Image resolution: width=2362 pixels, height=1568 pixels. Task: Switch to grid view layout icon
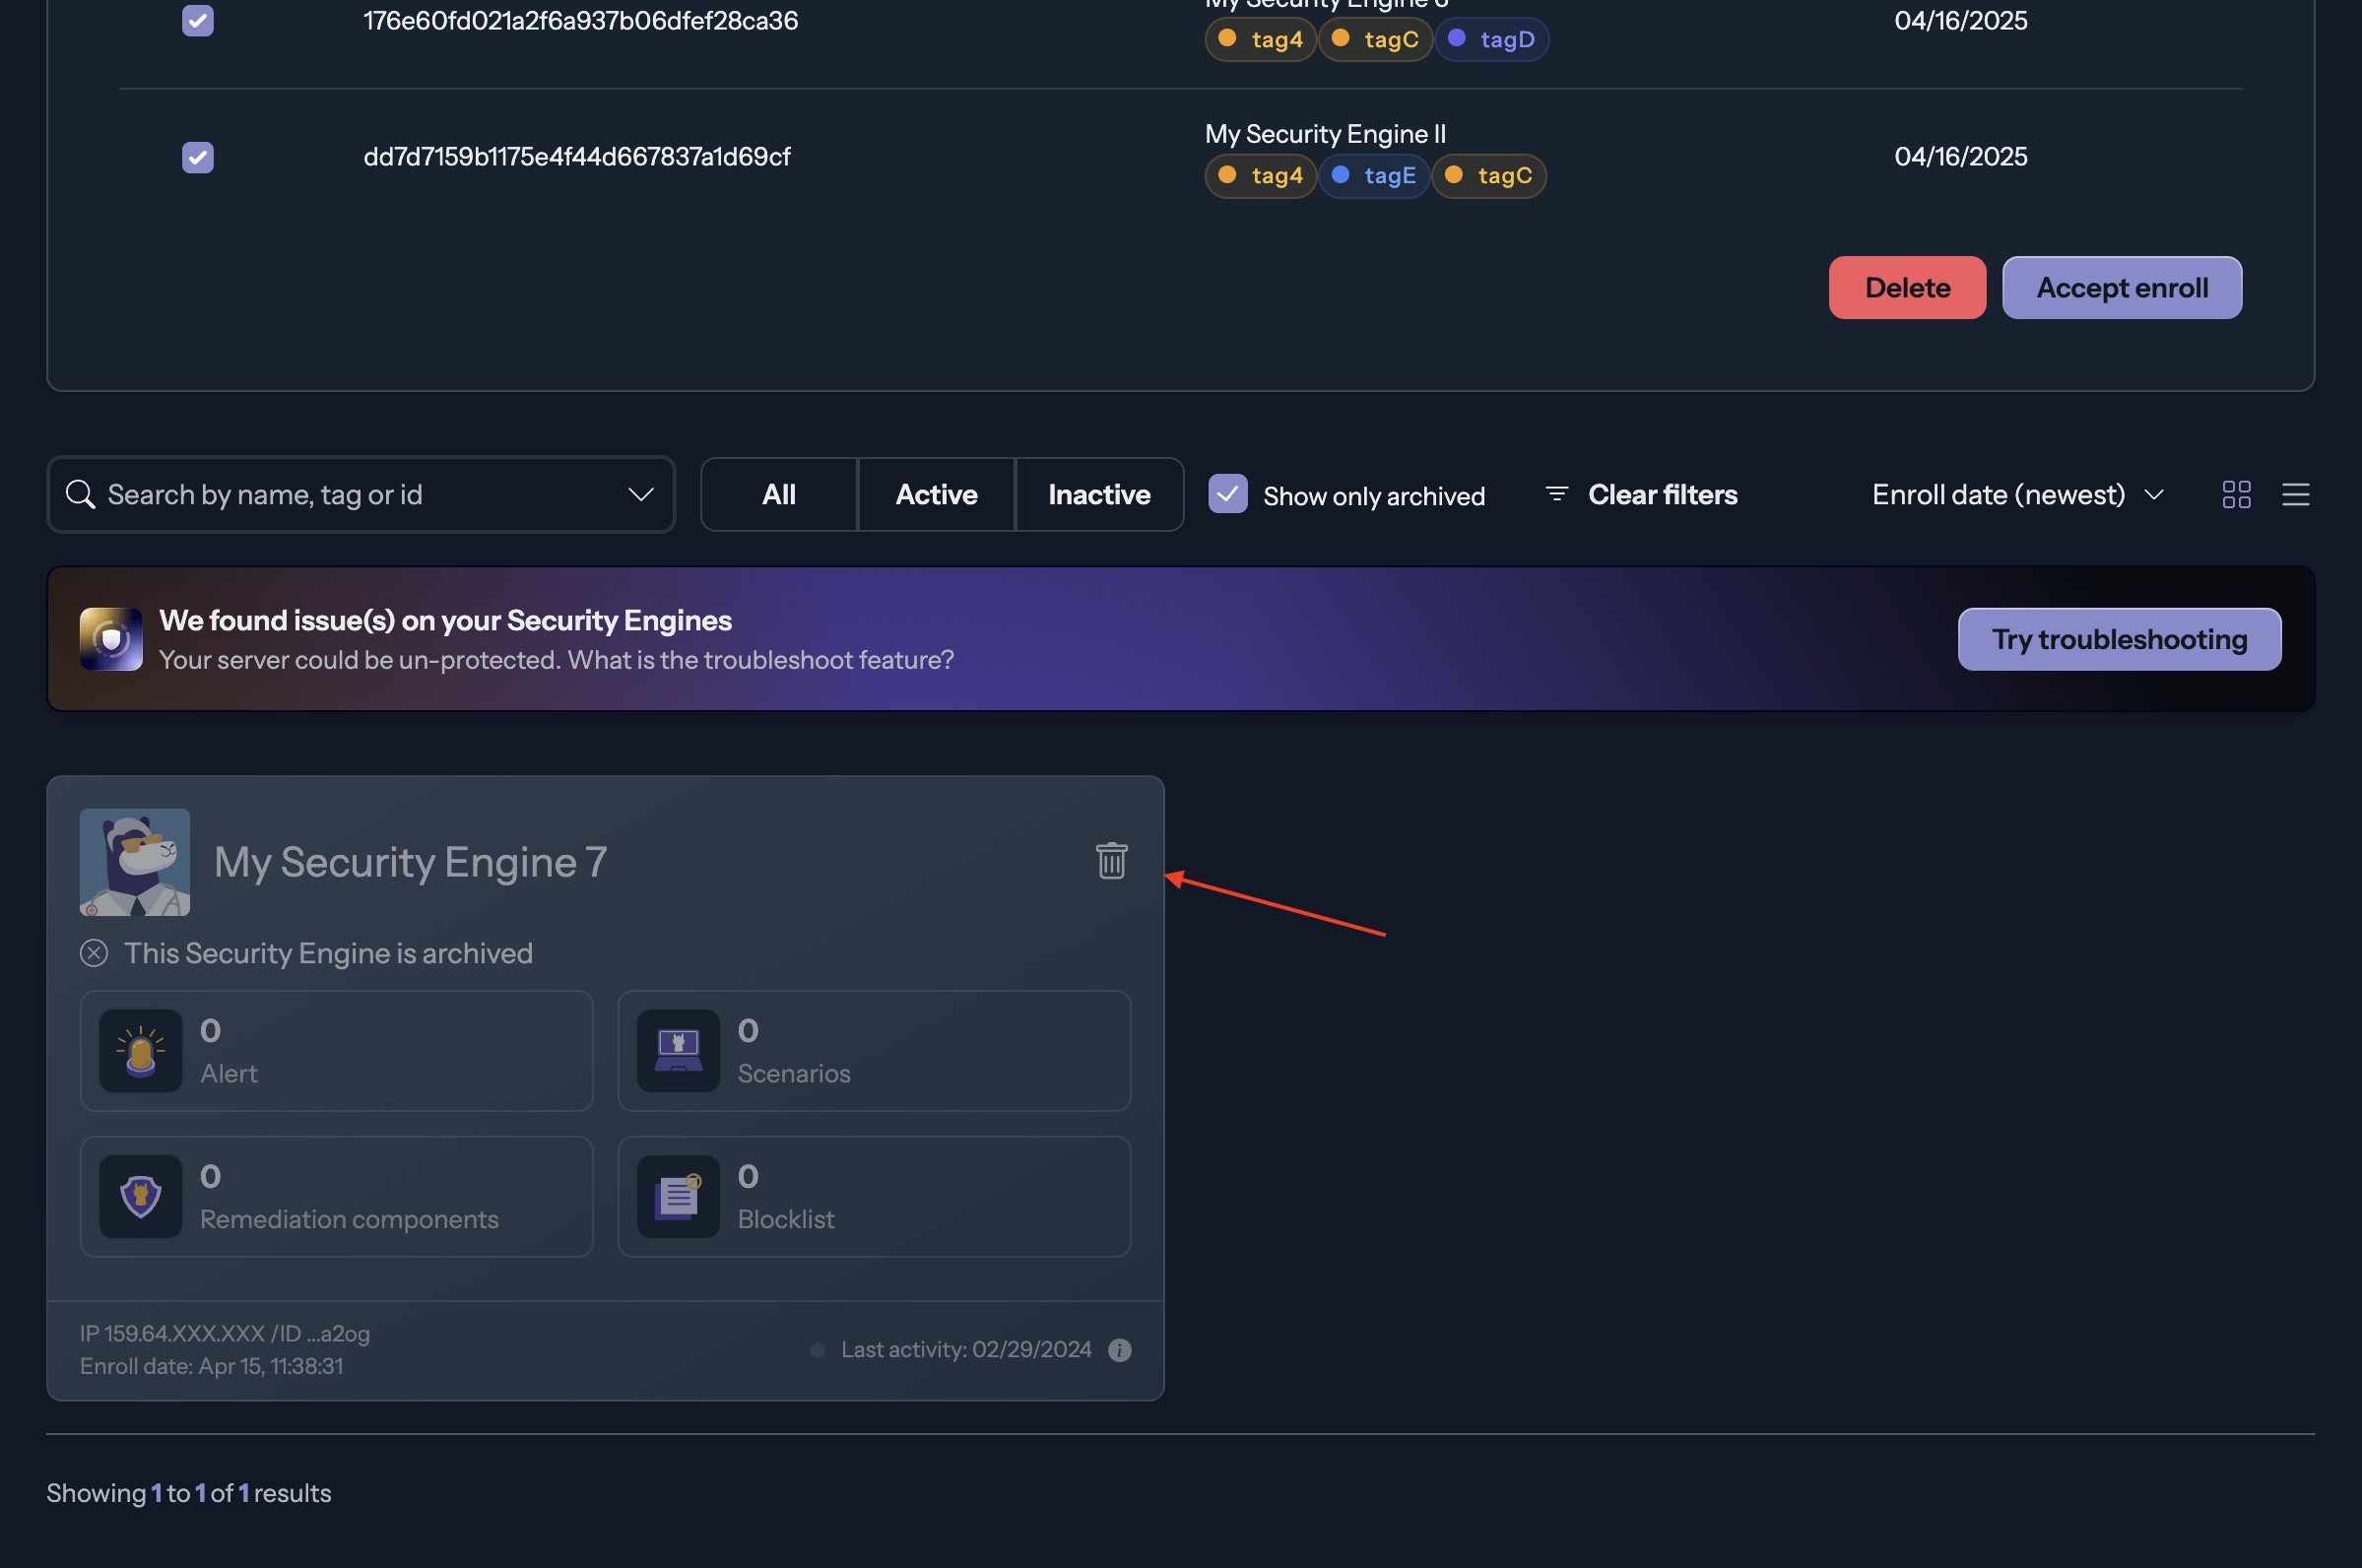point(2236,495)
